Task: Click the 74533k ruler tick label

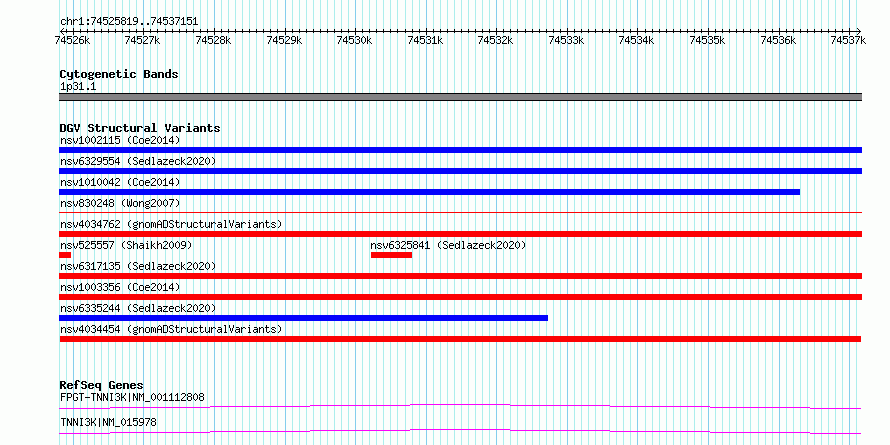Action: click(x=566, y=40)
